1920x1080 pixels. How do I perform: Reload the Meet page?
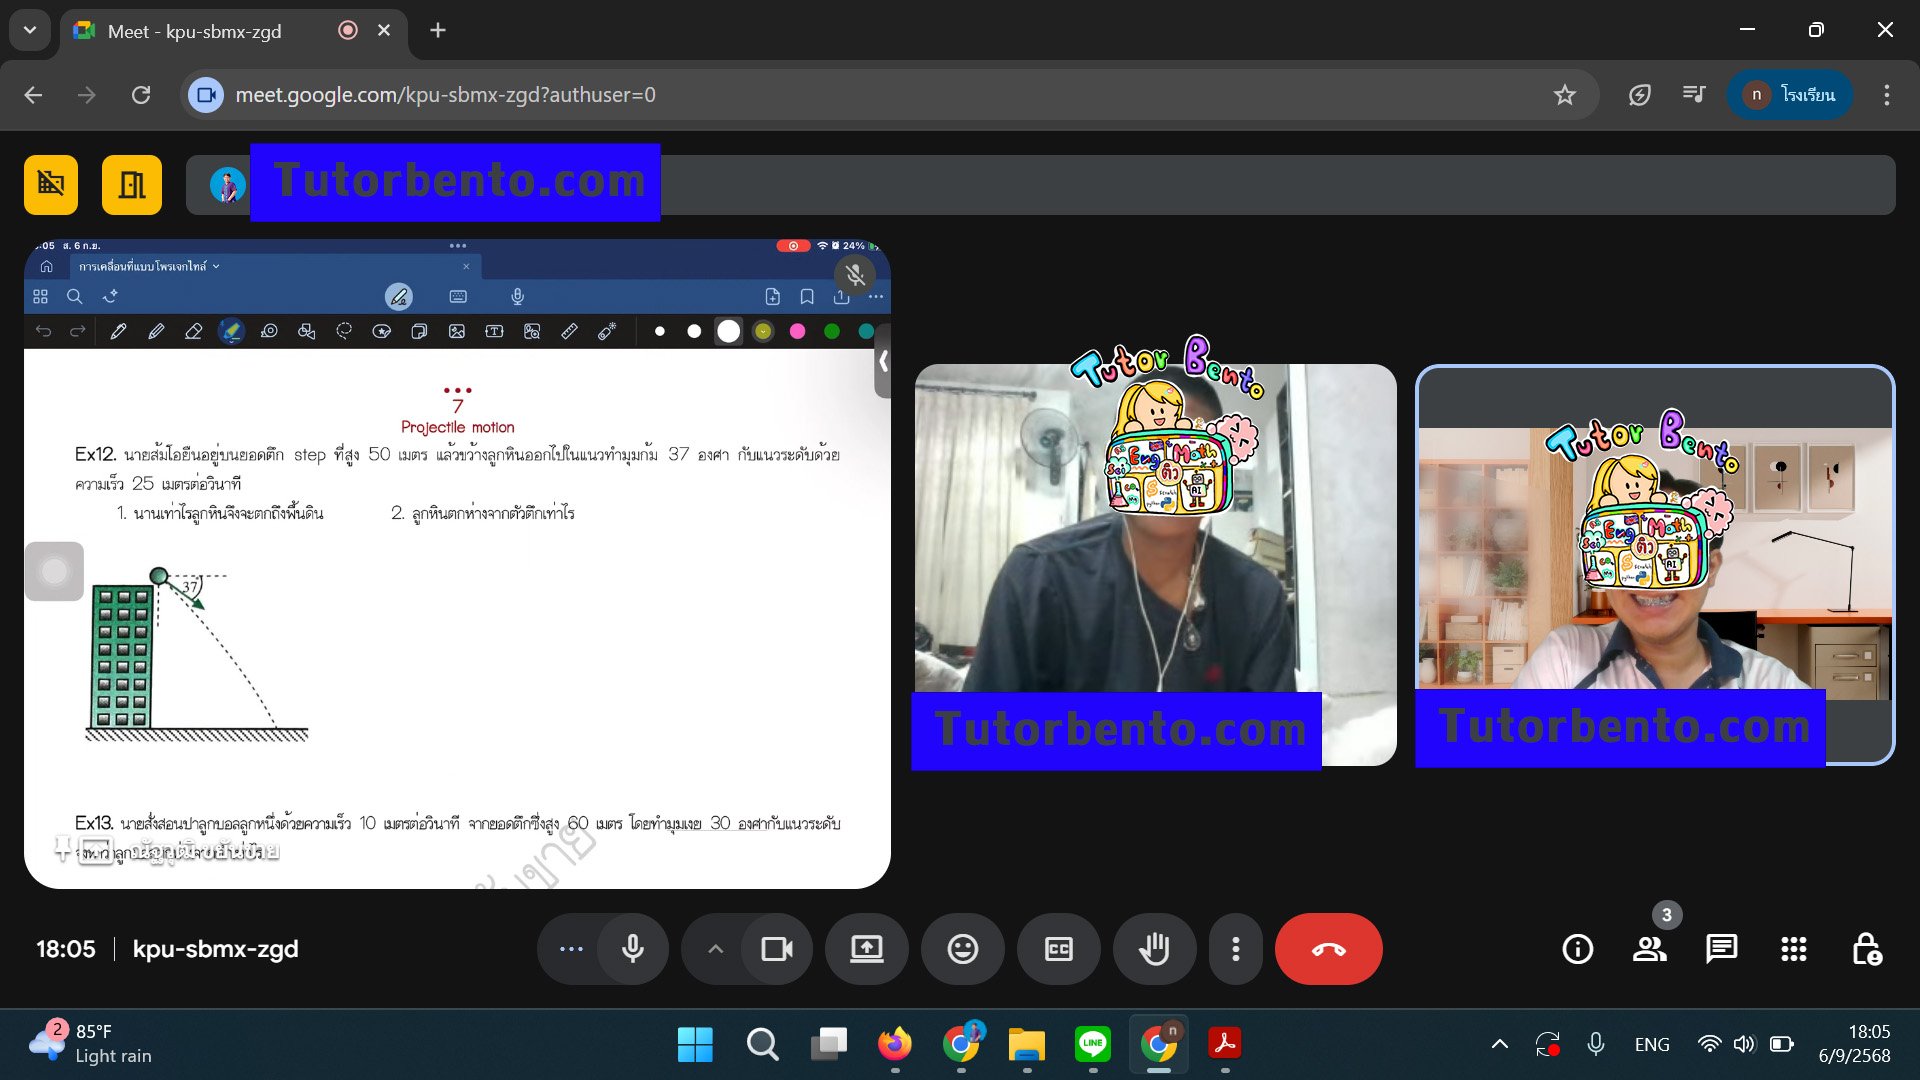click(141, 95)
